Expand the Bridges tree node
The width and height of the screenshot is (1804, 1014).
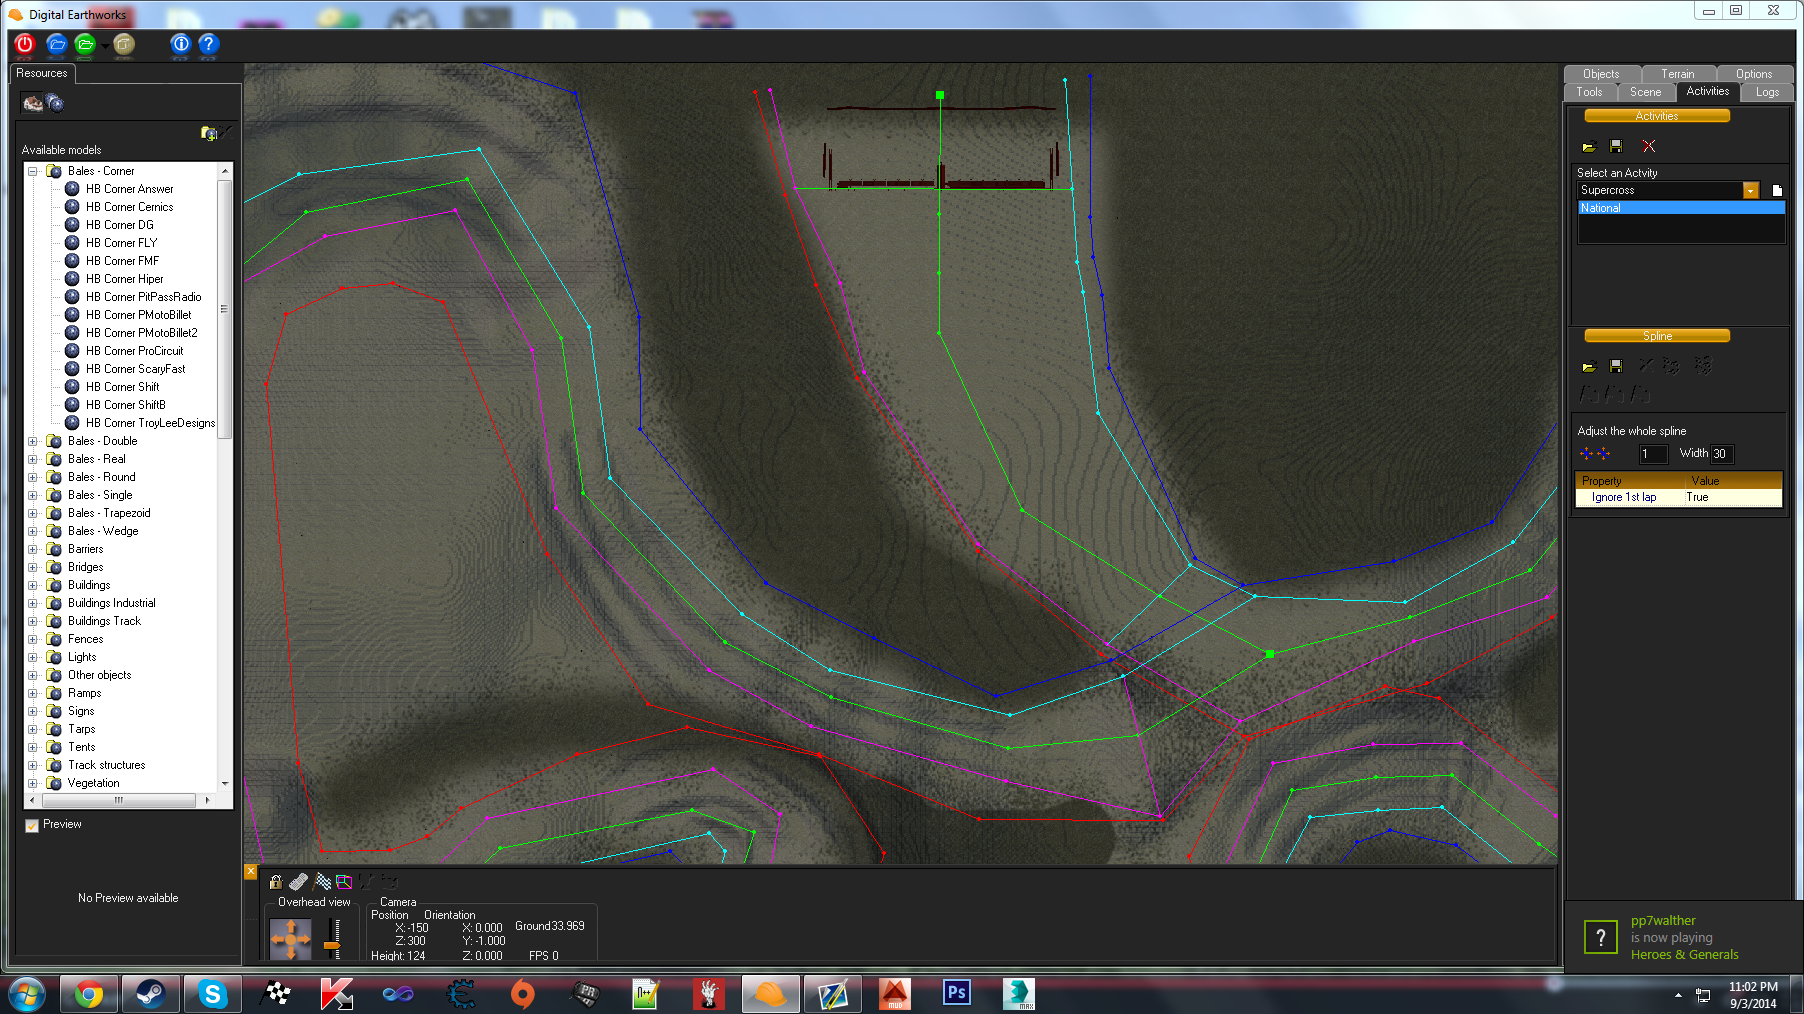click(33, 567)
